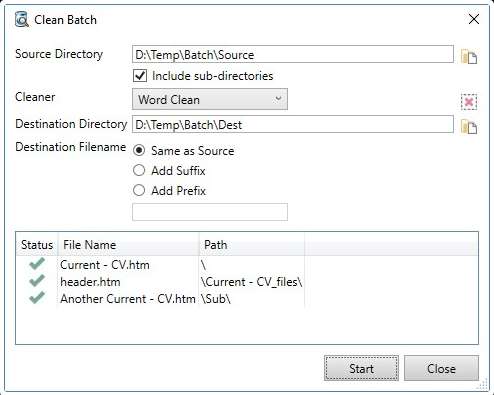Screen dimensions: 494x395
Task: Start the batch clean
Action: [361, 368]
